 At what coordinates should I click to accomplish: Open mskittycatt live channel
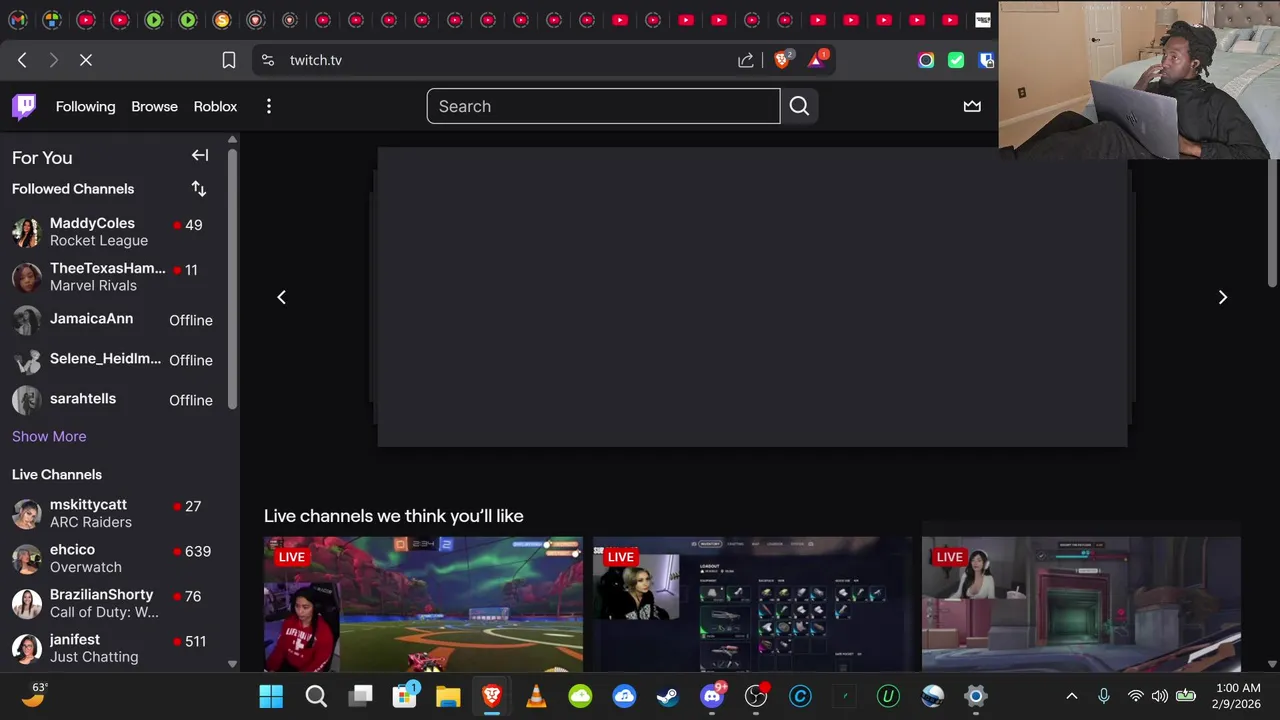coord(113,513)
